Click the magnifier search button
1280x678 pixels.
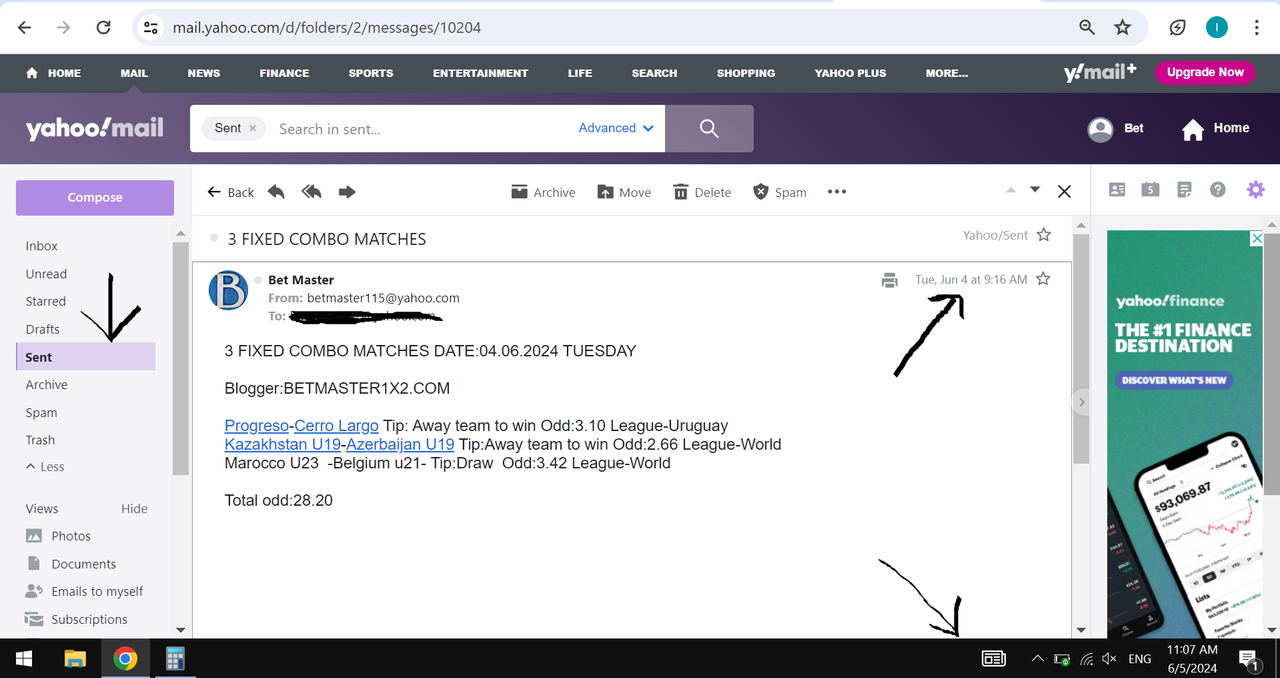coord(709,128)
